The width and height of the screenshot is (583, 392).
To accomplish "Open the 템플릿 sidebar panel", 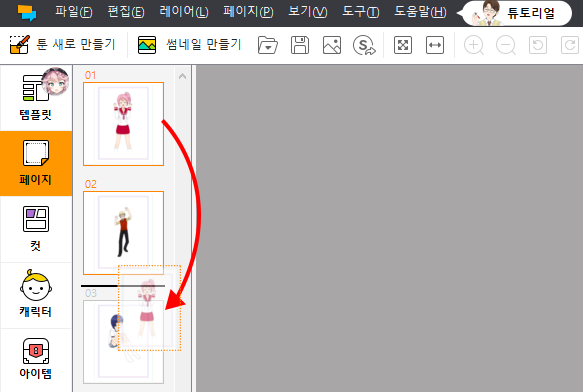I will 36,97.
